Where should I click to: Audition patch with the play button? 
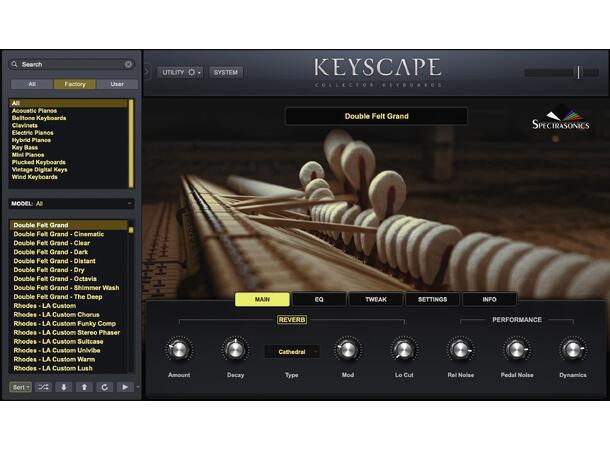[125, 387]
